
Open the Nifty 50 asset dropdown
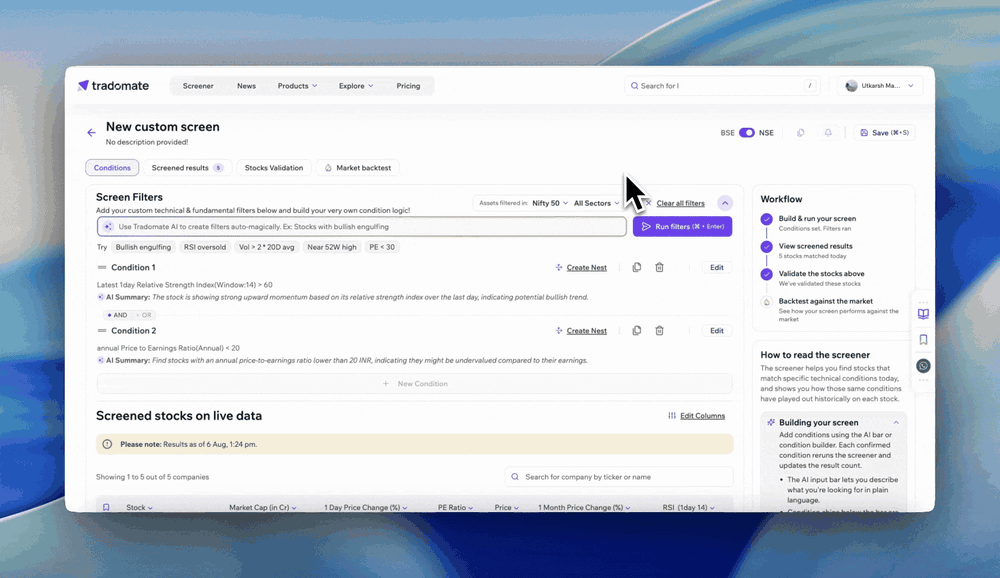coord(550,203)
